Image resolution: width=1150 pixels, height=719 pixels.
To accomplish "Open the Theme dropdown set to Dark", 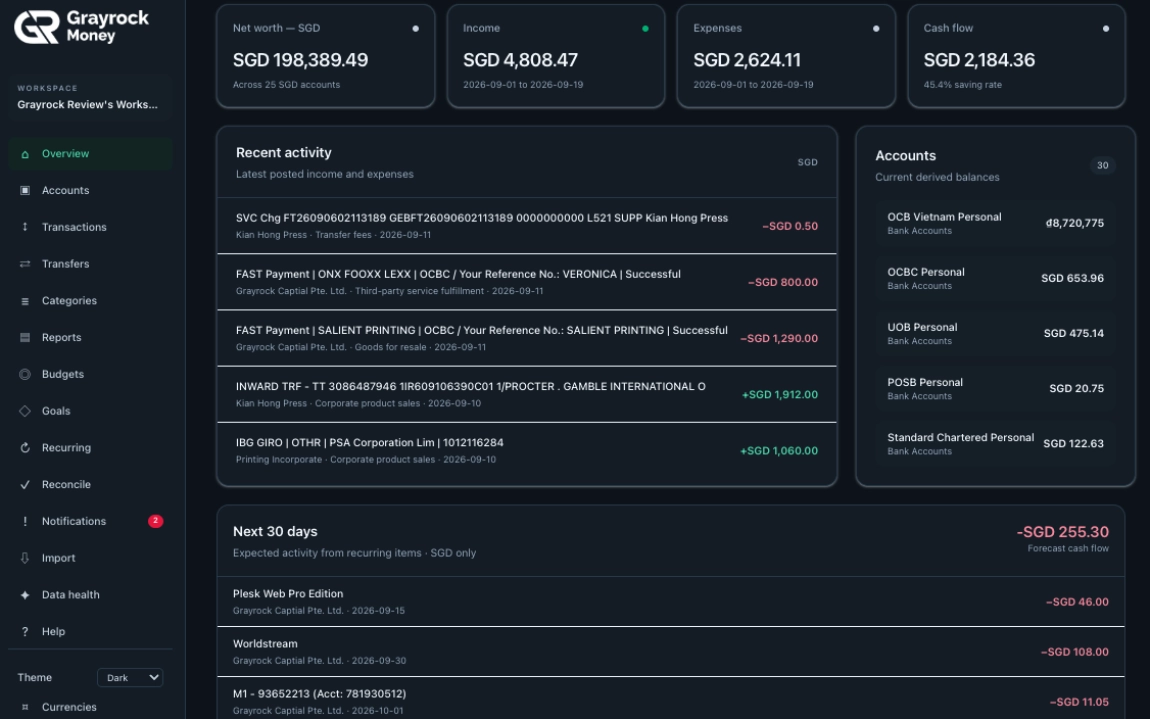I will click(x=130, y=677).
